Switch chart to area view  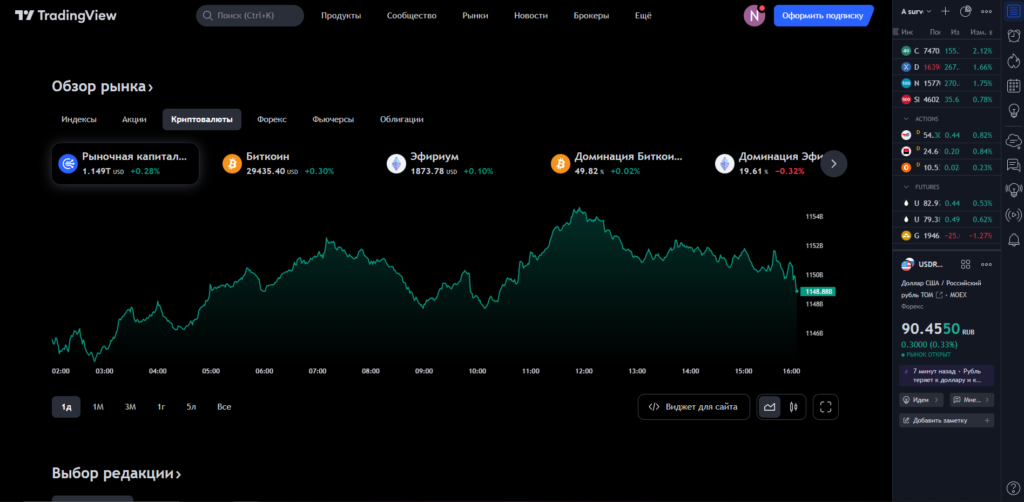tap(769, 407)
